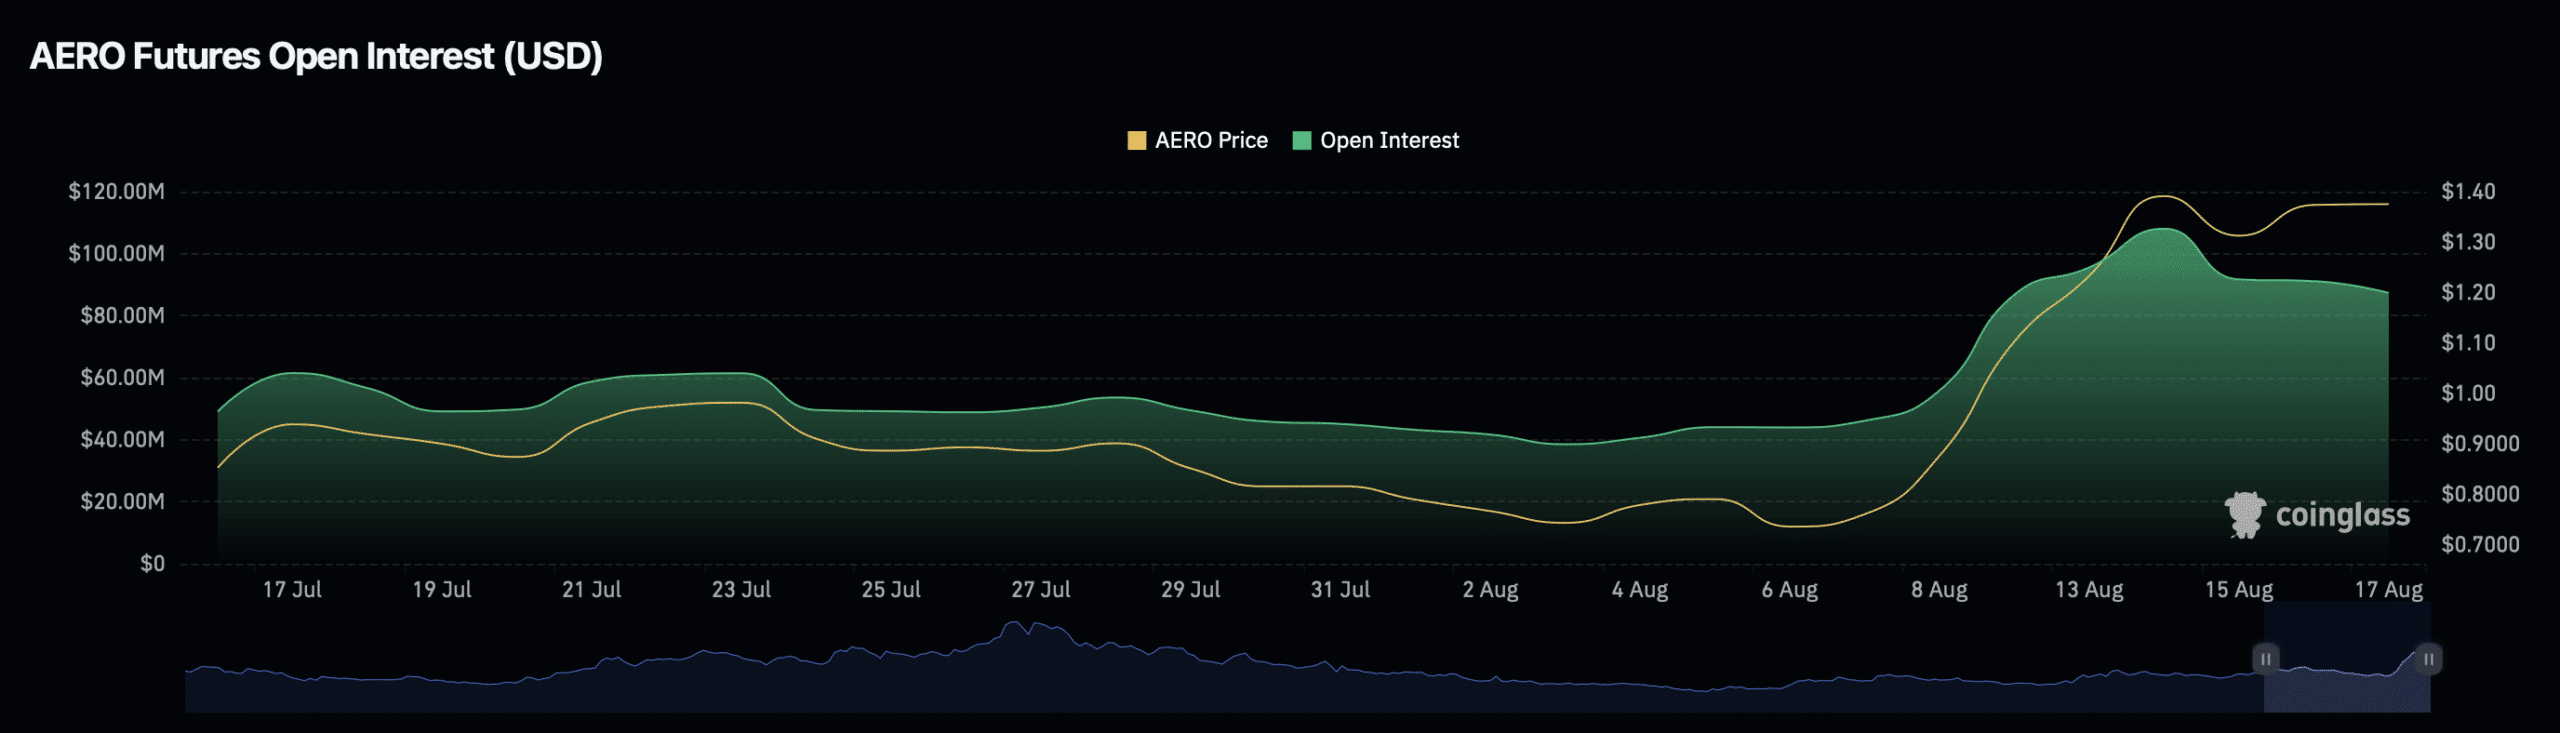This screenshot has height=733, width=2560.
Task: Click the 17 Jul date label
Action: pyautogui.click(x=292, y=589)
